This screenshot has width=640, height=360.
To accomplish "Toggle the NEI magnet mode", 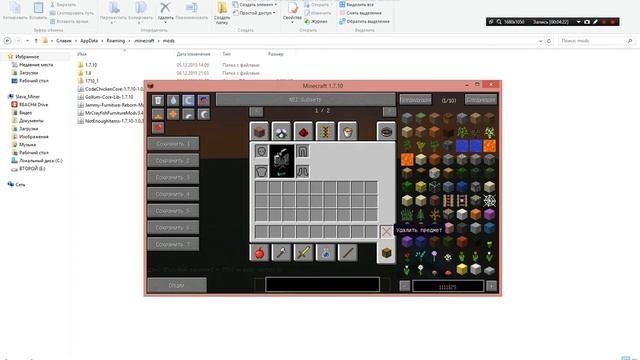I will coord(203,100).
